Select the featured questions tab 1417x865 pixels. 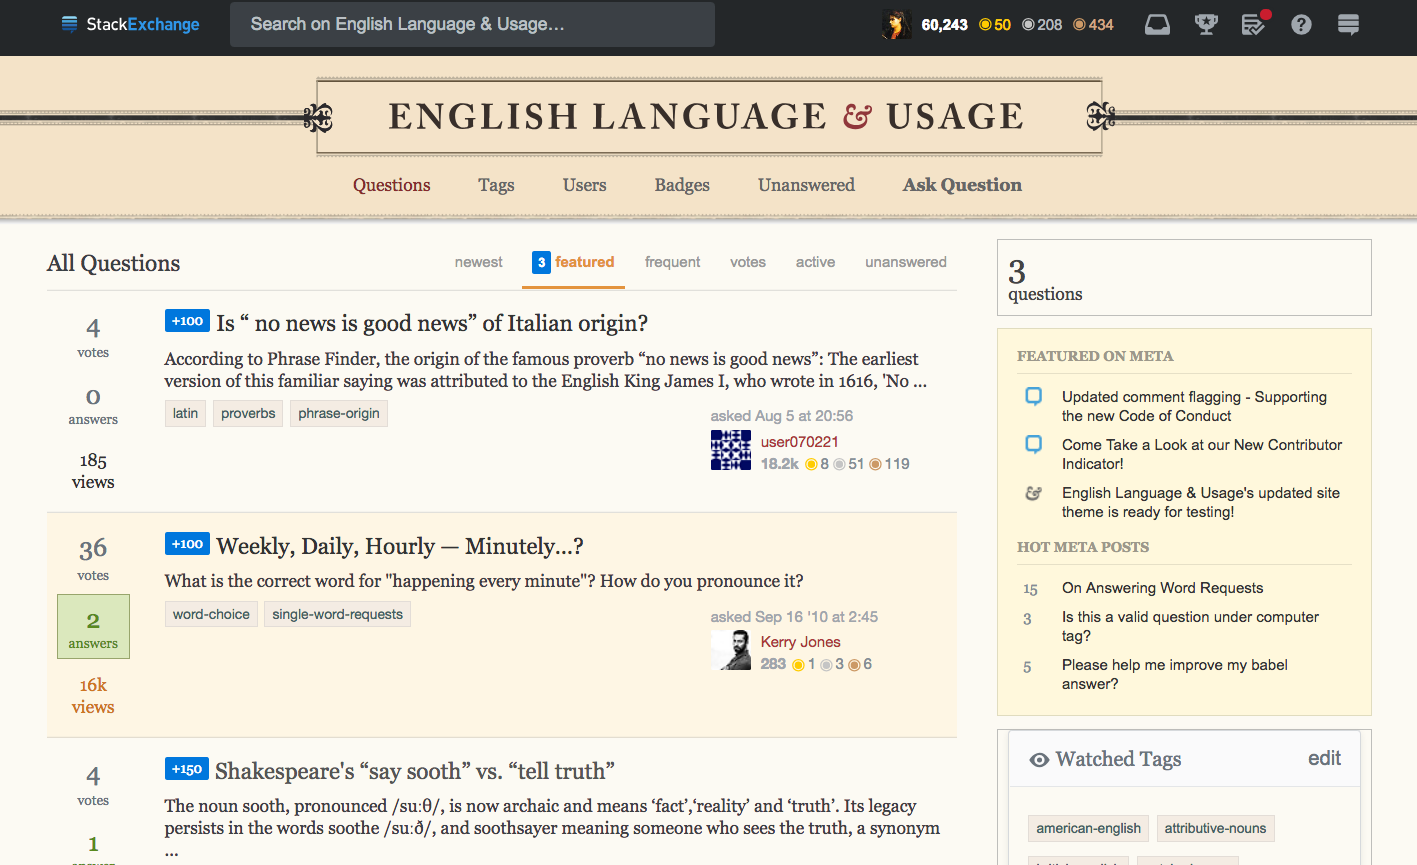pos(573,262)
